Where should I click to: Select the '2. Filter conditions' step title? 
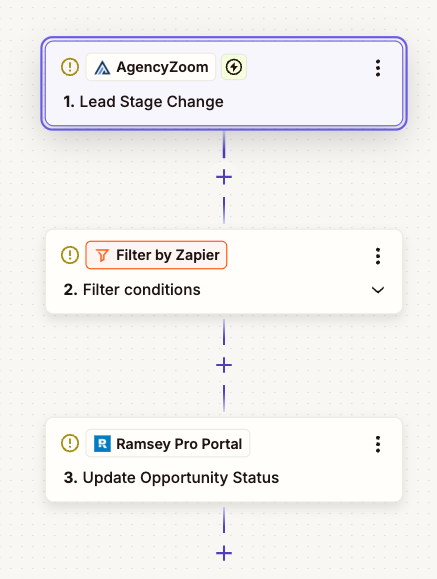[132, 290]
